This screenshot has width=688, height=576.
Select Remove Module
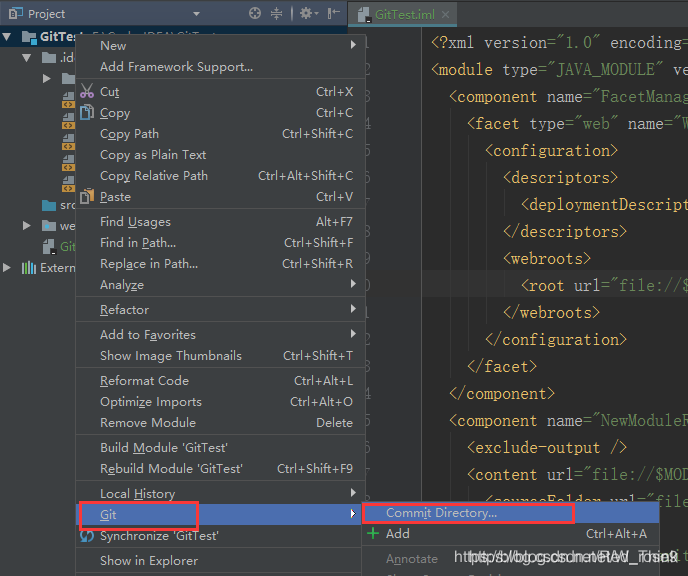(220, 422)
